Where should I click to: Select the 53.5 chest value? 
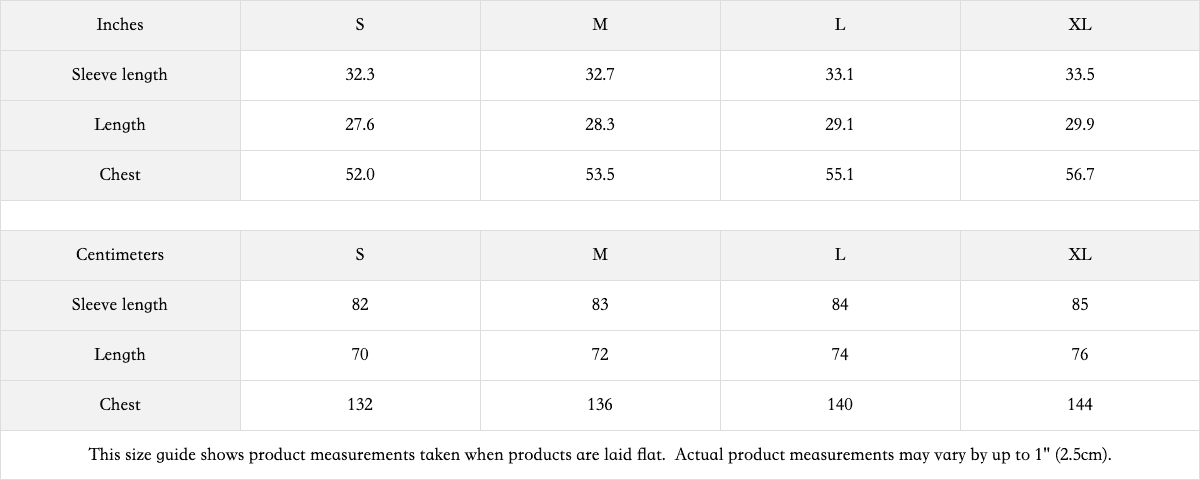click(600, 175)
